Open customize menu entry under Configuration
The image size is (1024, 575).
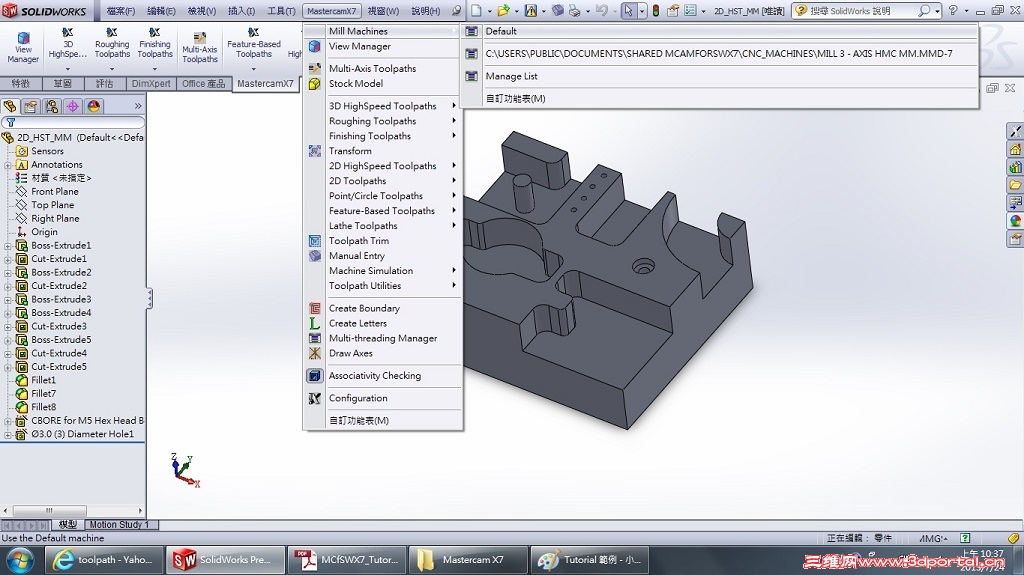(384, 421)
